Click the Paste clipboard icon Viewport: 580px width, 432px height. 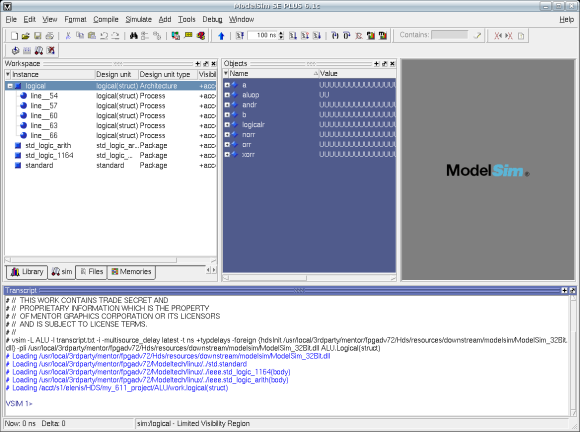[x=92, y=36]
